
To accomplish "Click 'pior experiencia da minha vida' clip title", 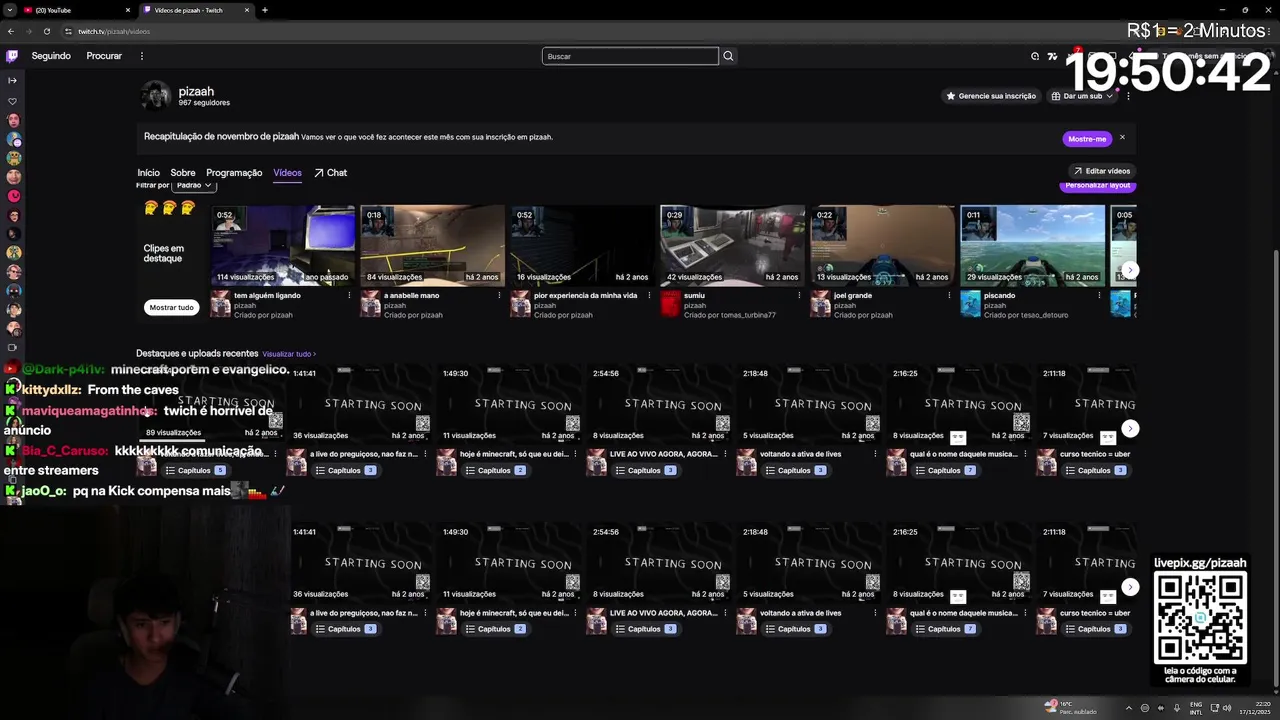I will coord(585,296).
